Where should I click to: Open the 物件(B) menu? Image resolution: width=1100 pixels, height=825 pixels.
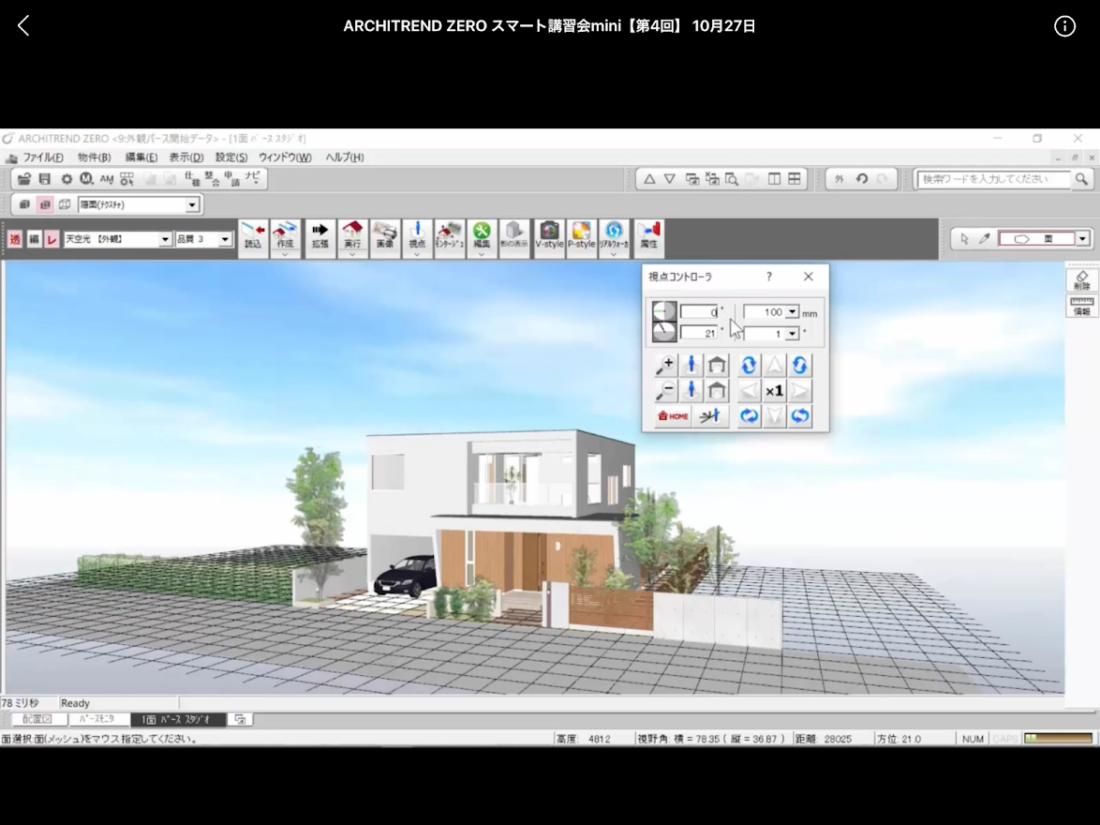[94, 157]
